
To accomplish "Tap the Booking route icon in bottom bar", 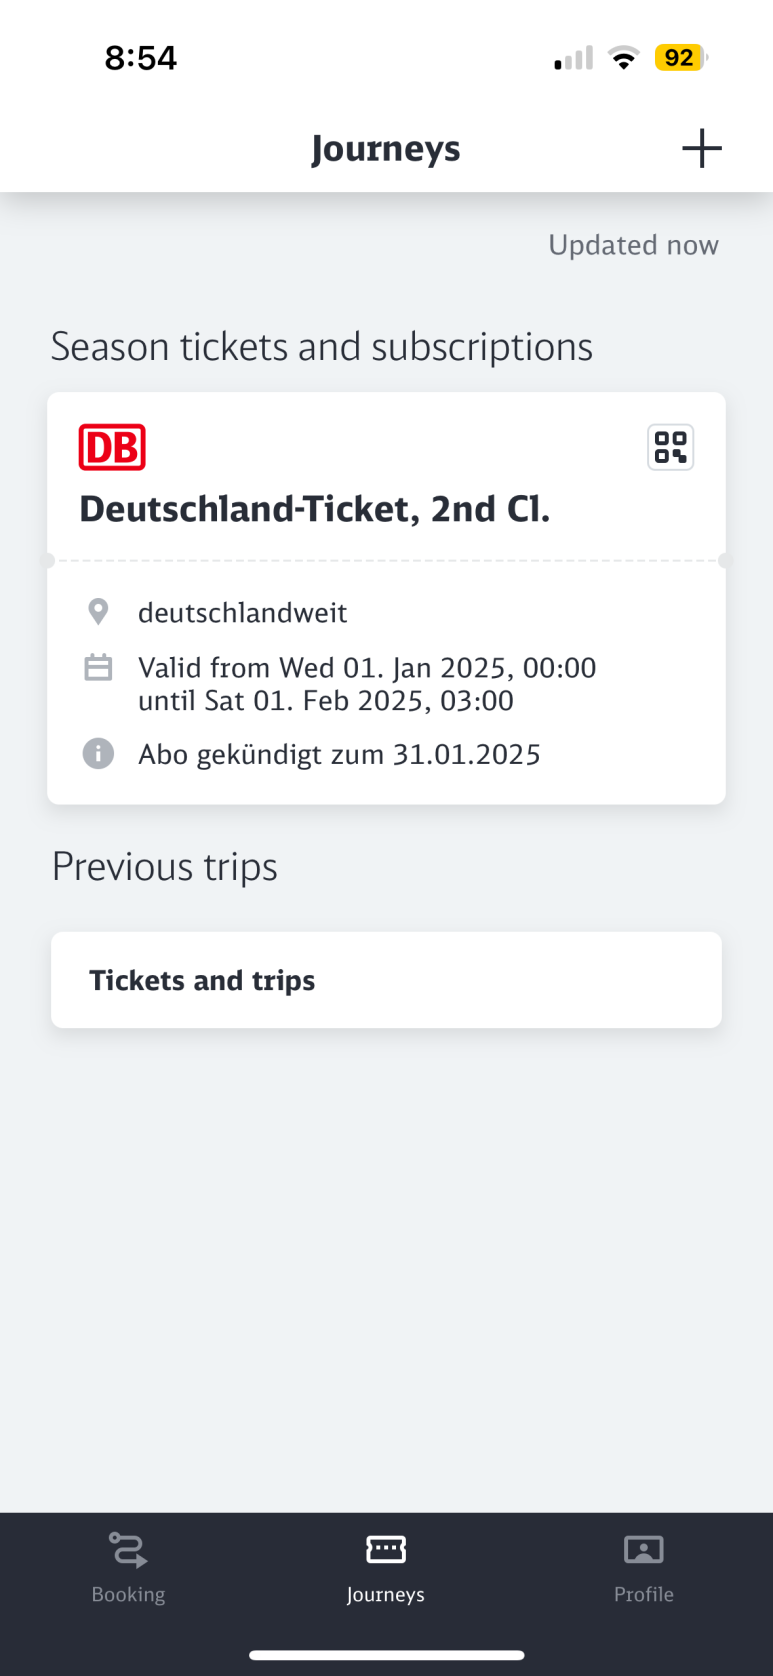I will 128,1550.
